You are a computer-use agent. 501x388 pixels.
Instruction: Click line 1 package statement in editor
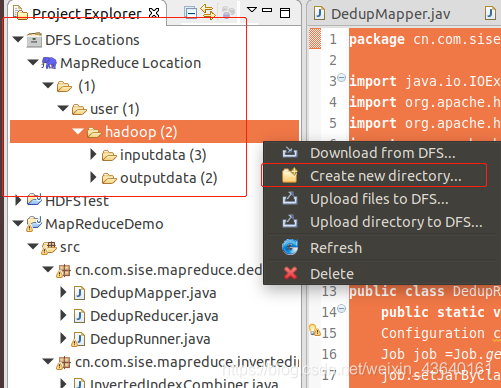(x=425, y=39)
